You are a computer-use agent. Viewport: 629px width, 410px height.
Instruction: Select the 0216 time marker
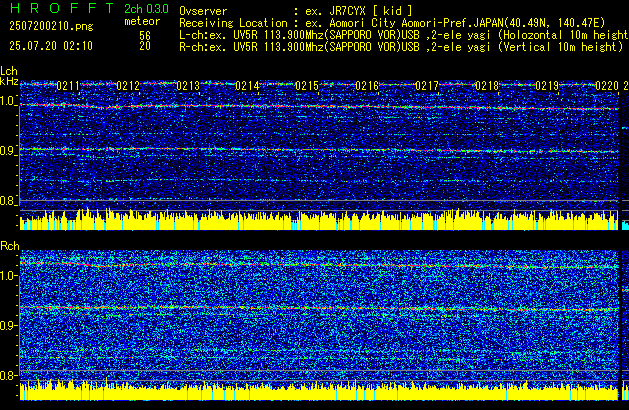pos(367,86)
